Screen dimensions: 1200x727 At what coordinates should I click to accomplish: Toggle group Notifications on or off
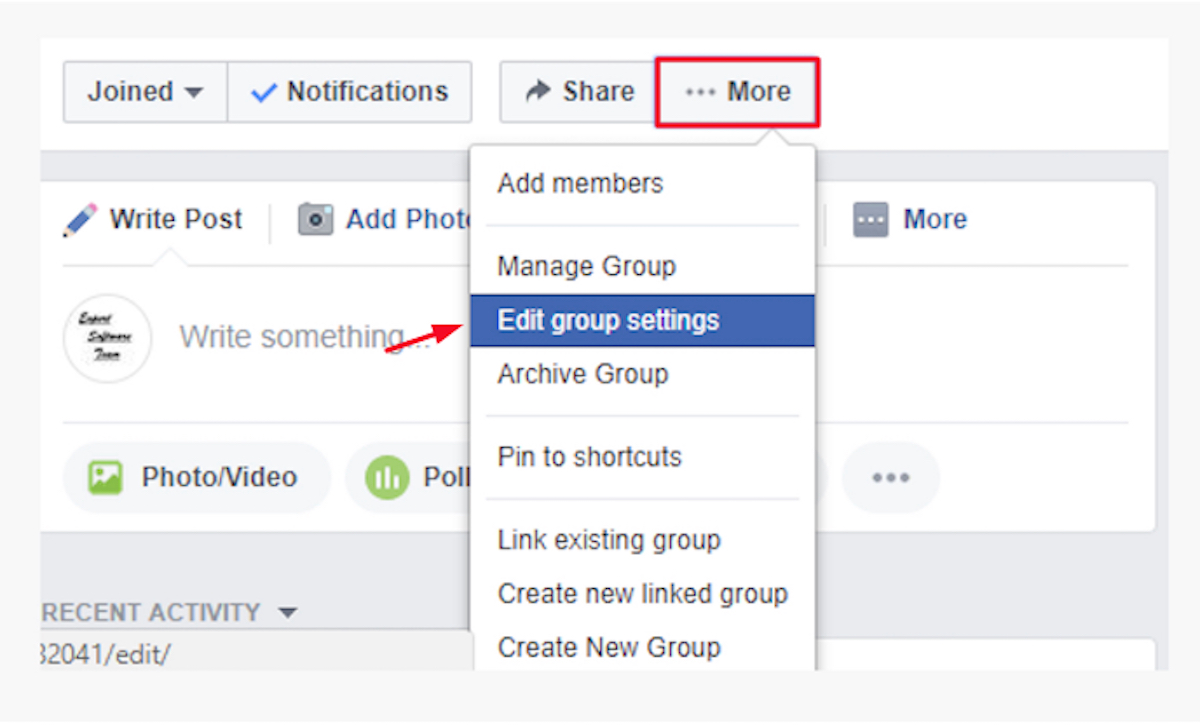pos(350,91)
